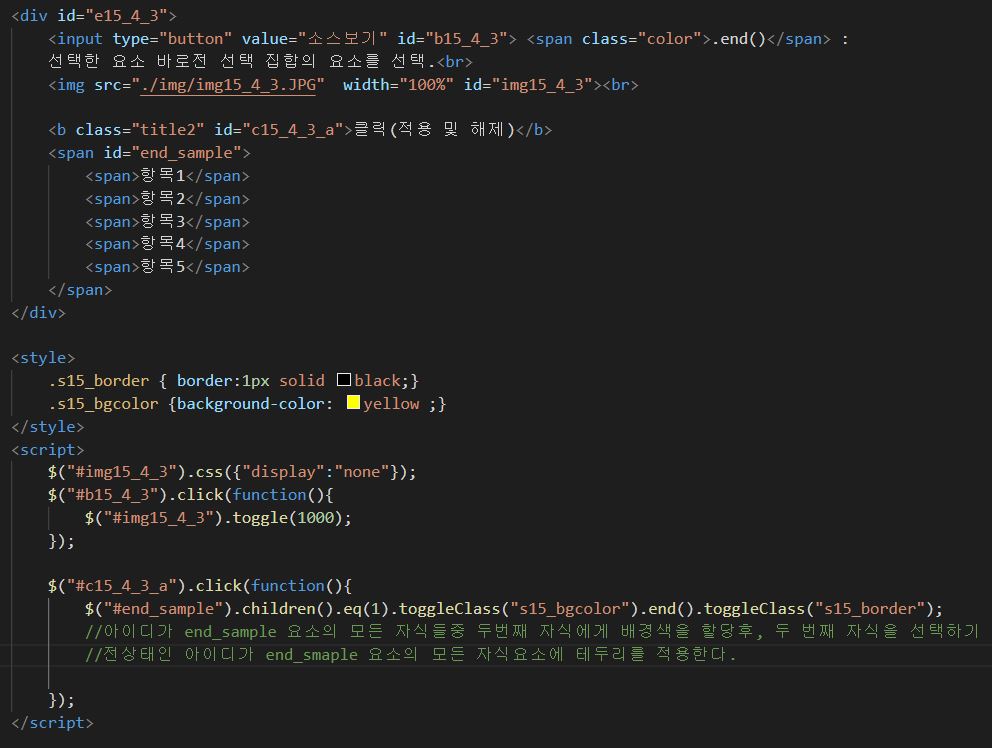Click the comment starting '//아이디가 end_sample'
This screenshot has height=748, width=992.
click(x=532, y=632)
